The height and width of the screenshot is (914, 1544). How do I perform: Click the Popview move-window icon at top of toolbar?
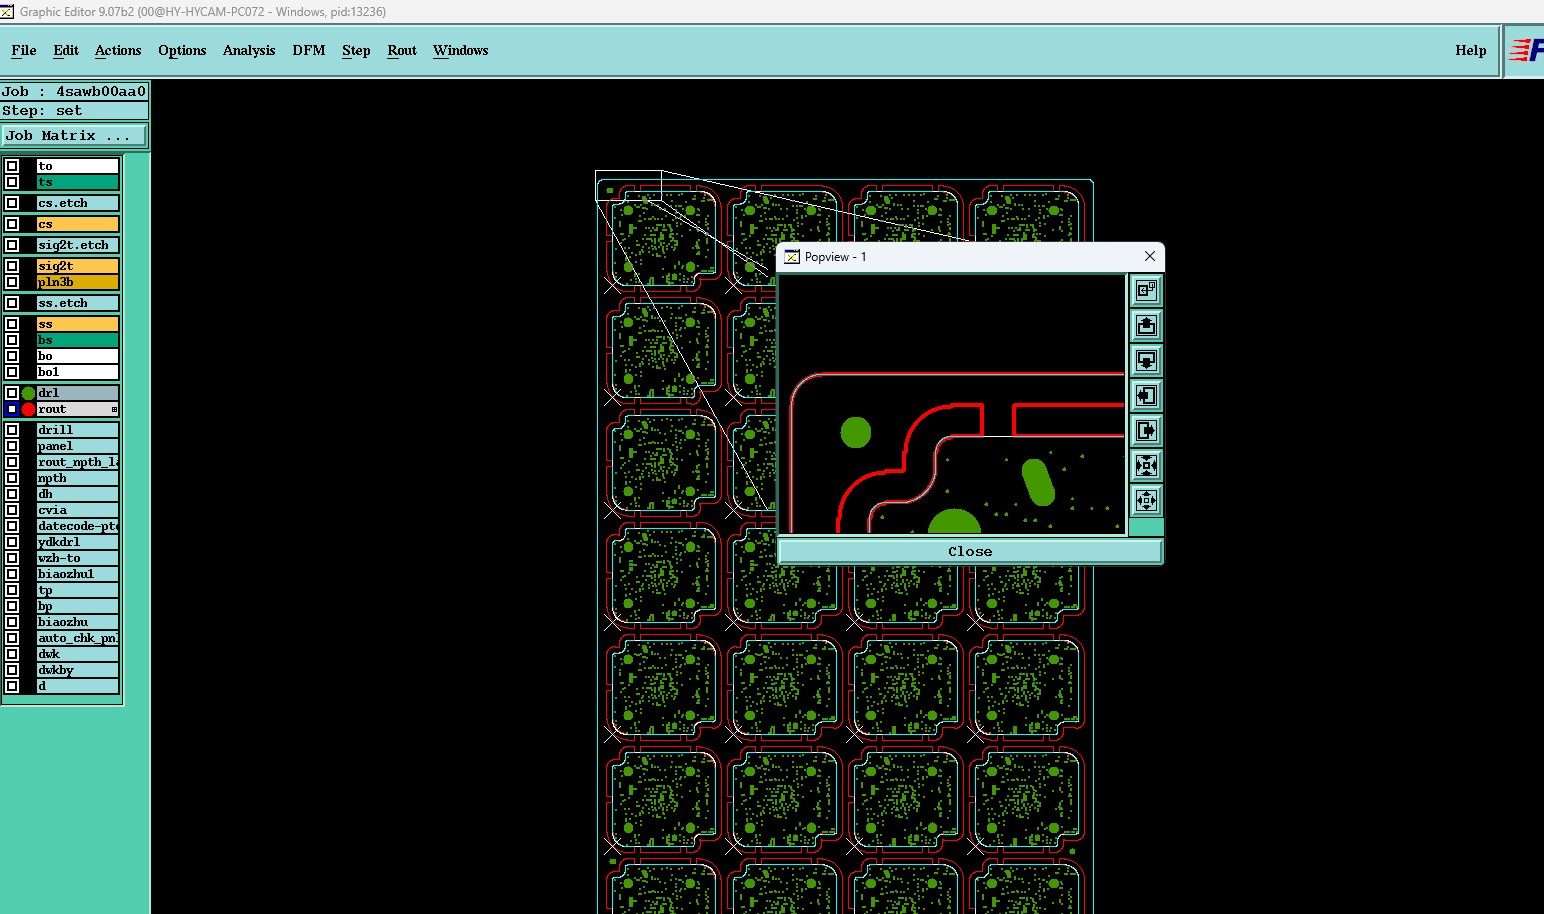1146,290
